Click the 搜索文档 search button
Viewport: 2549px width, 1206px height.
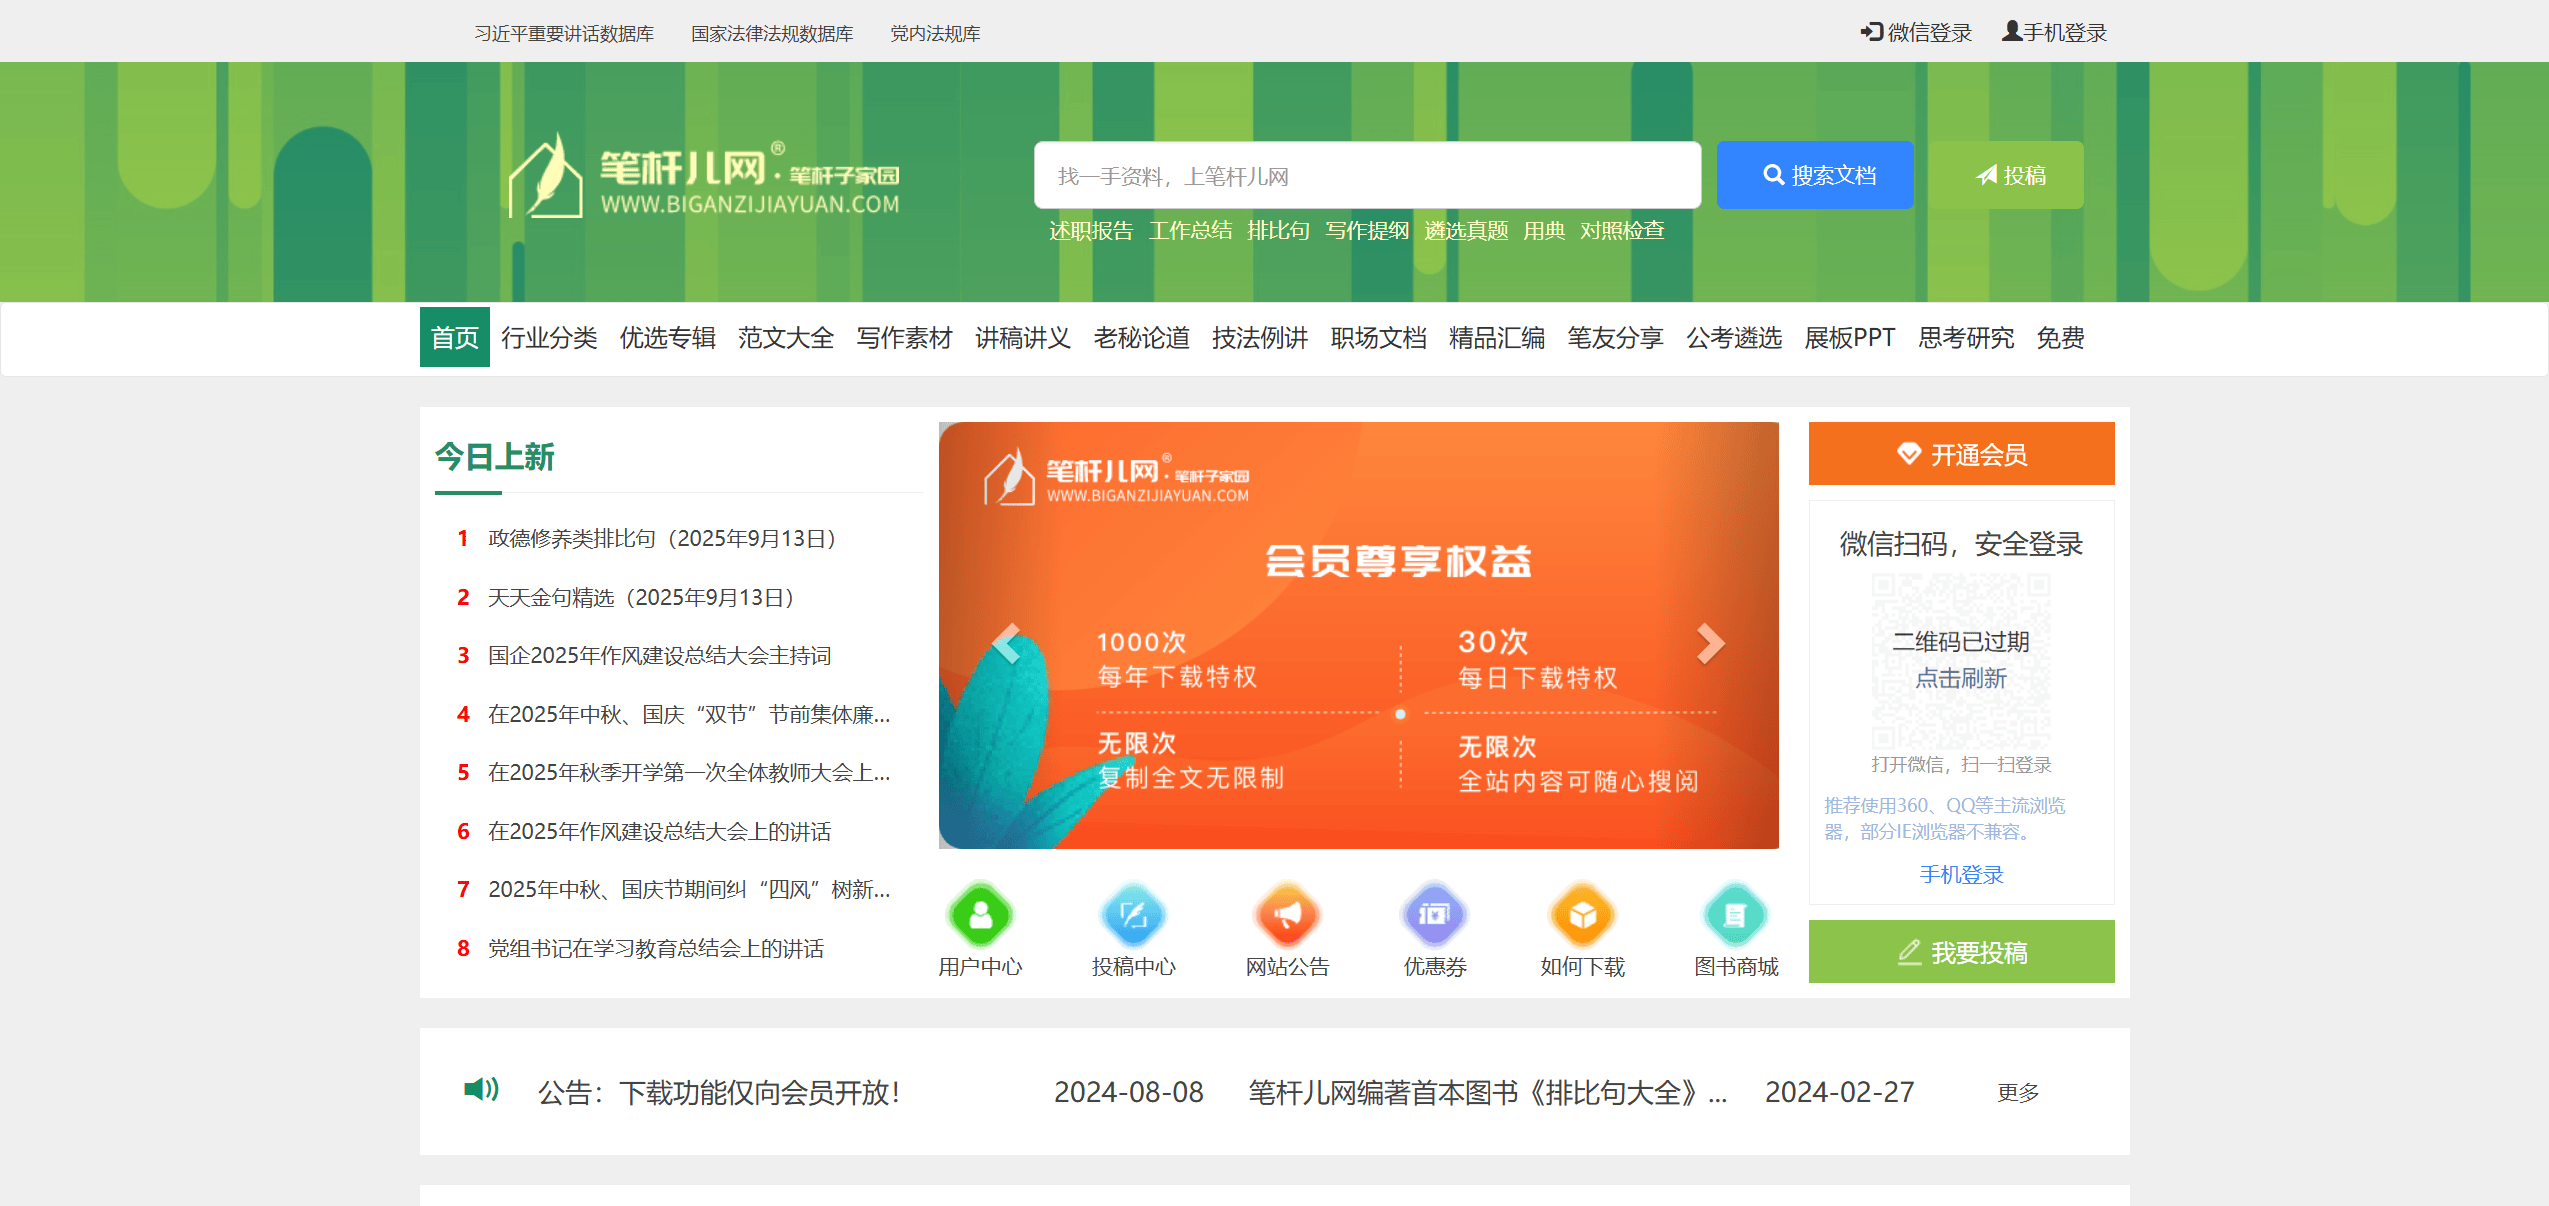pos(1814,176)
